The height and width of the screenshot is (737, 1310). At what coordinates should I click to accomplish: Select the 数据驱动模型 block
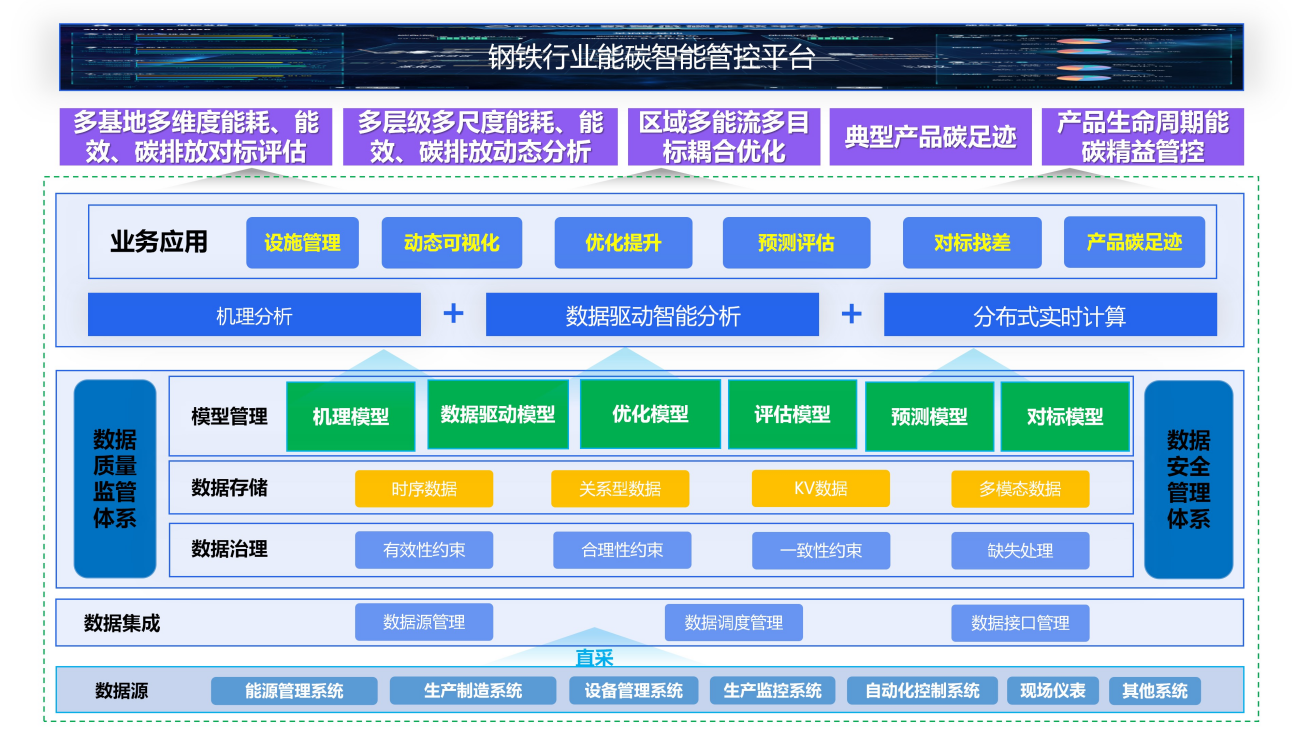point(497,415)
